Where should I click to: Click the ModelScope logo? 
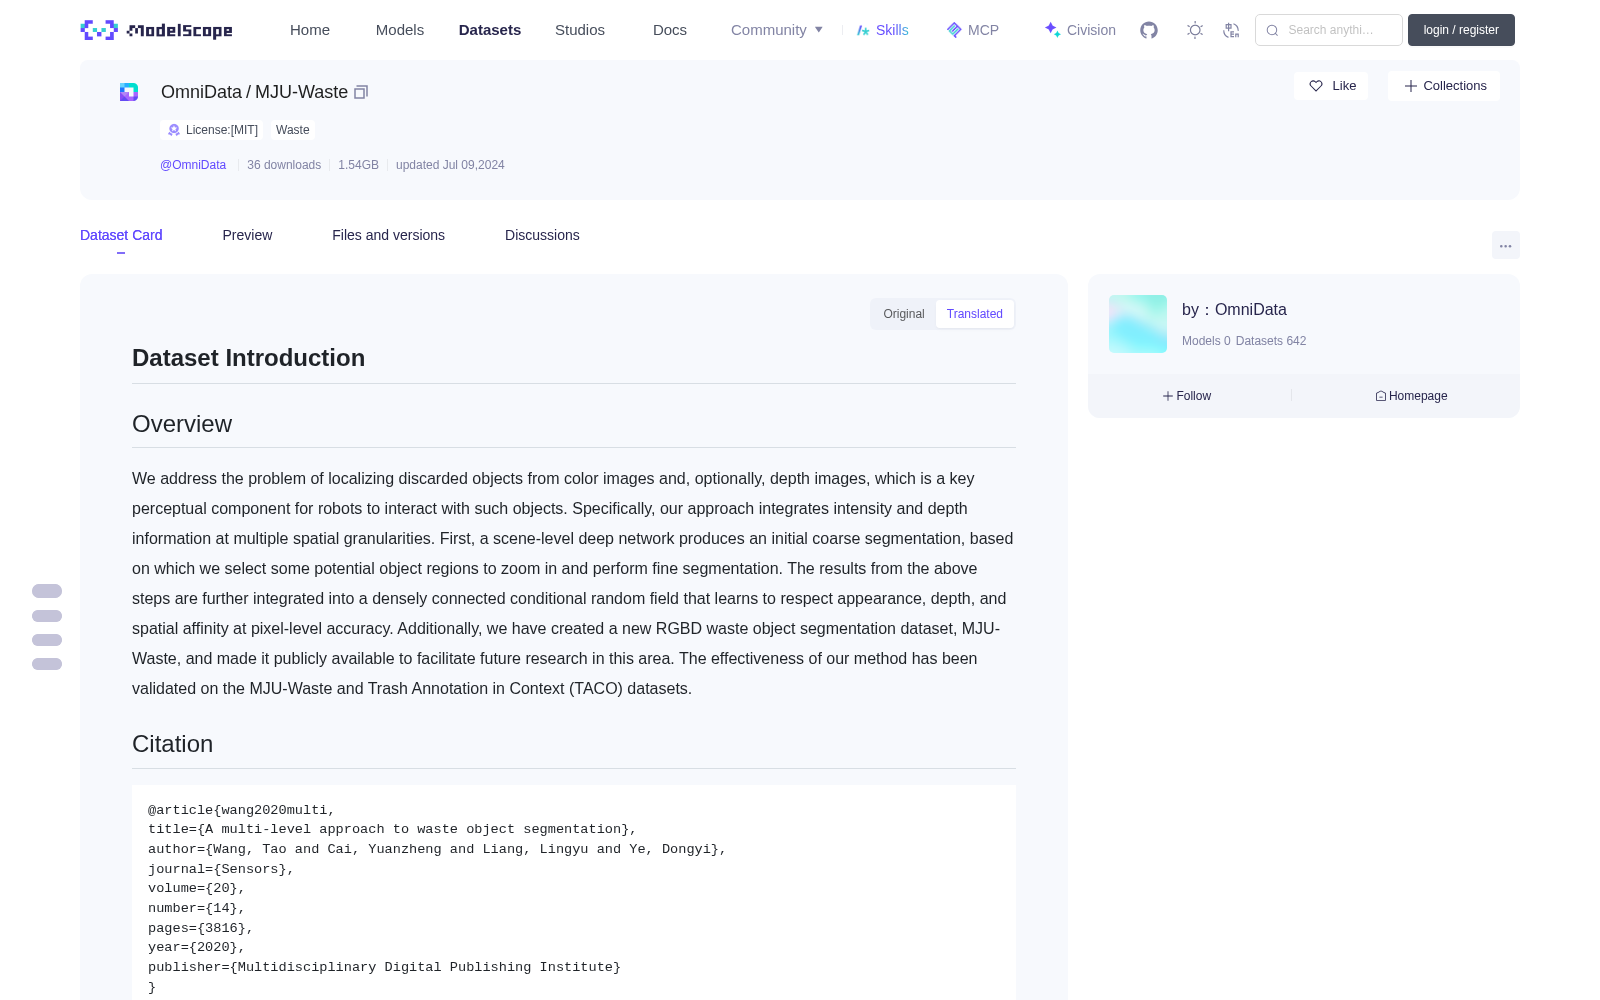(x=157, y=30)
